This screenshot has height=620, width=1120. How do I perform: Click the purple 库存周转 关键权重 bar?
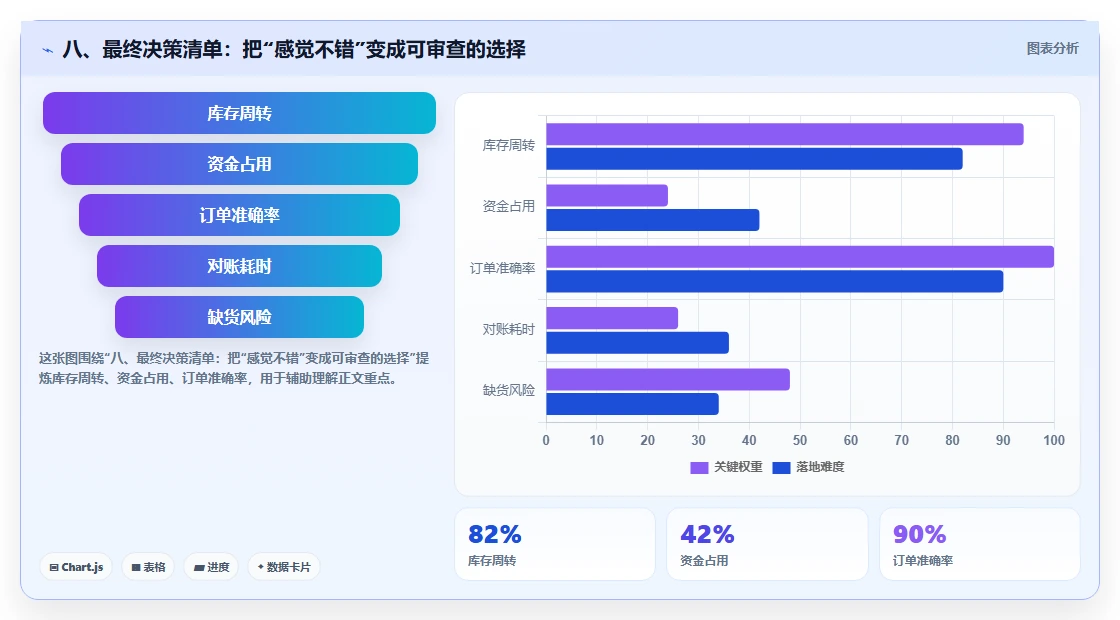pos(785,134)
